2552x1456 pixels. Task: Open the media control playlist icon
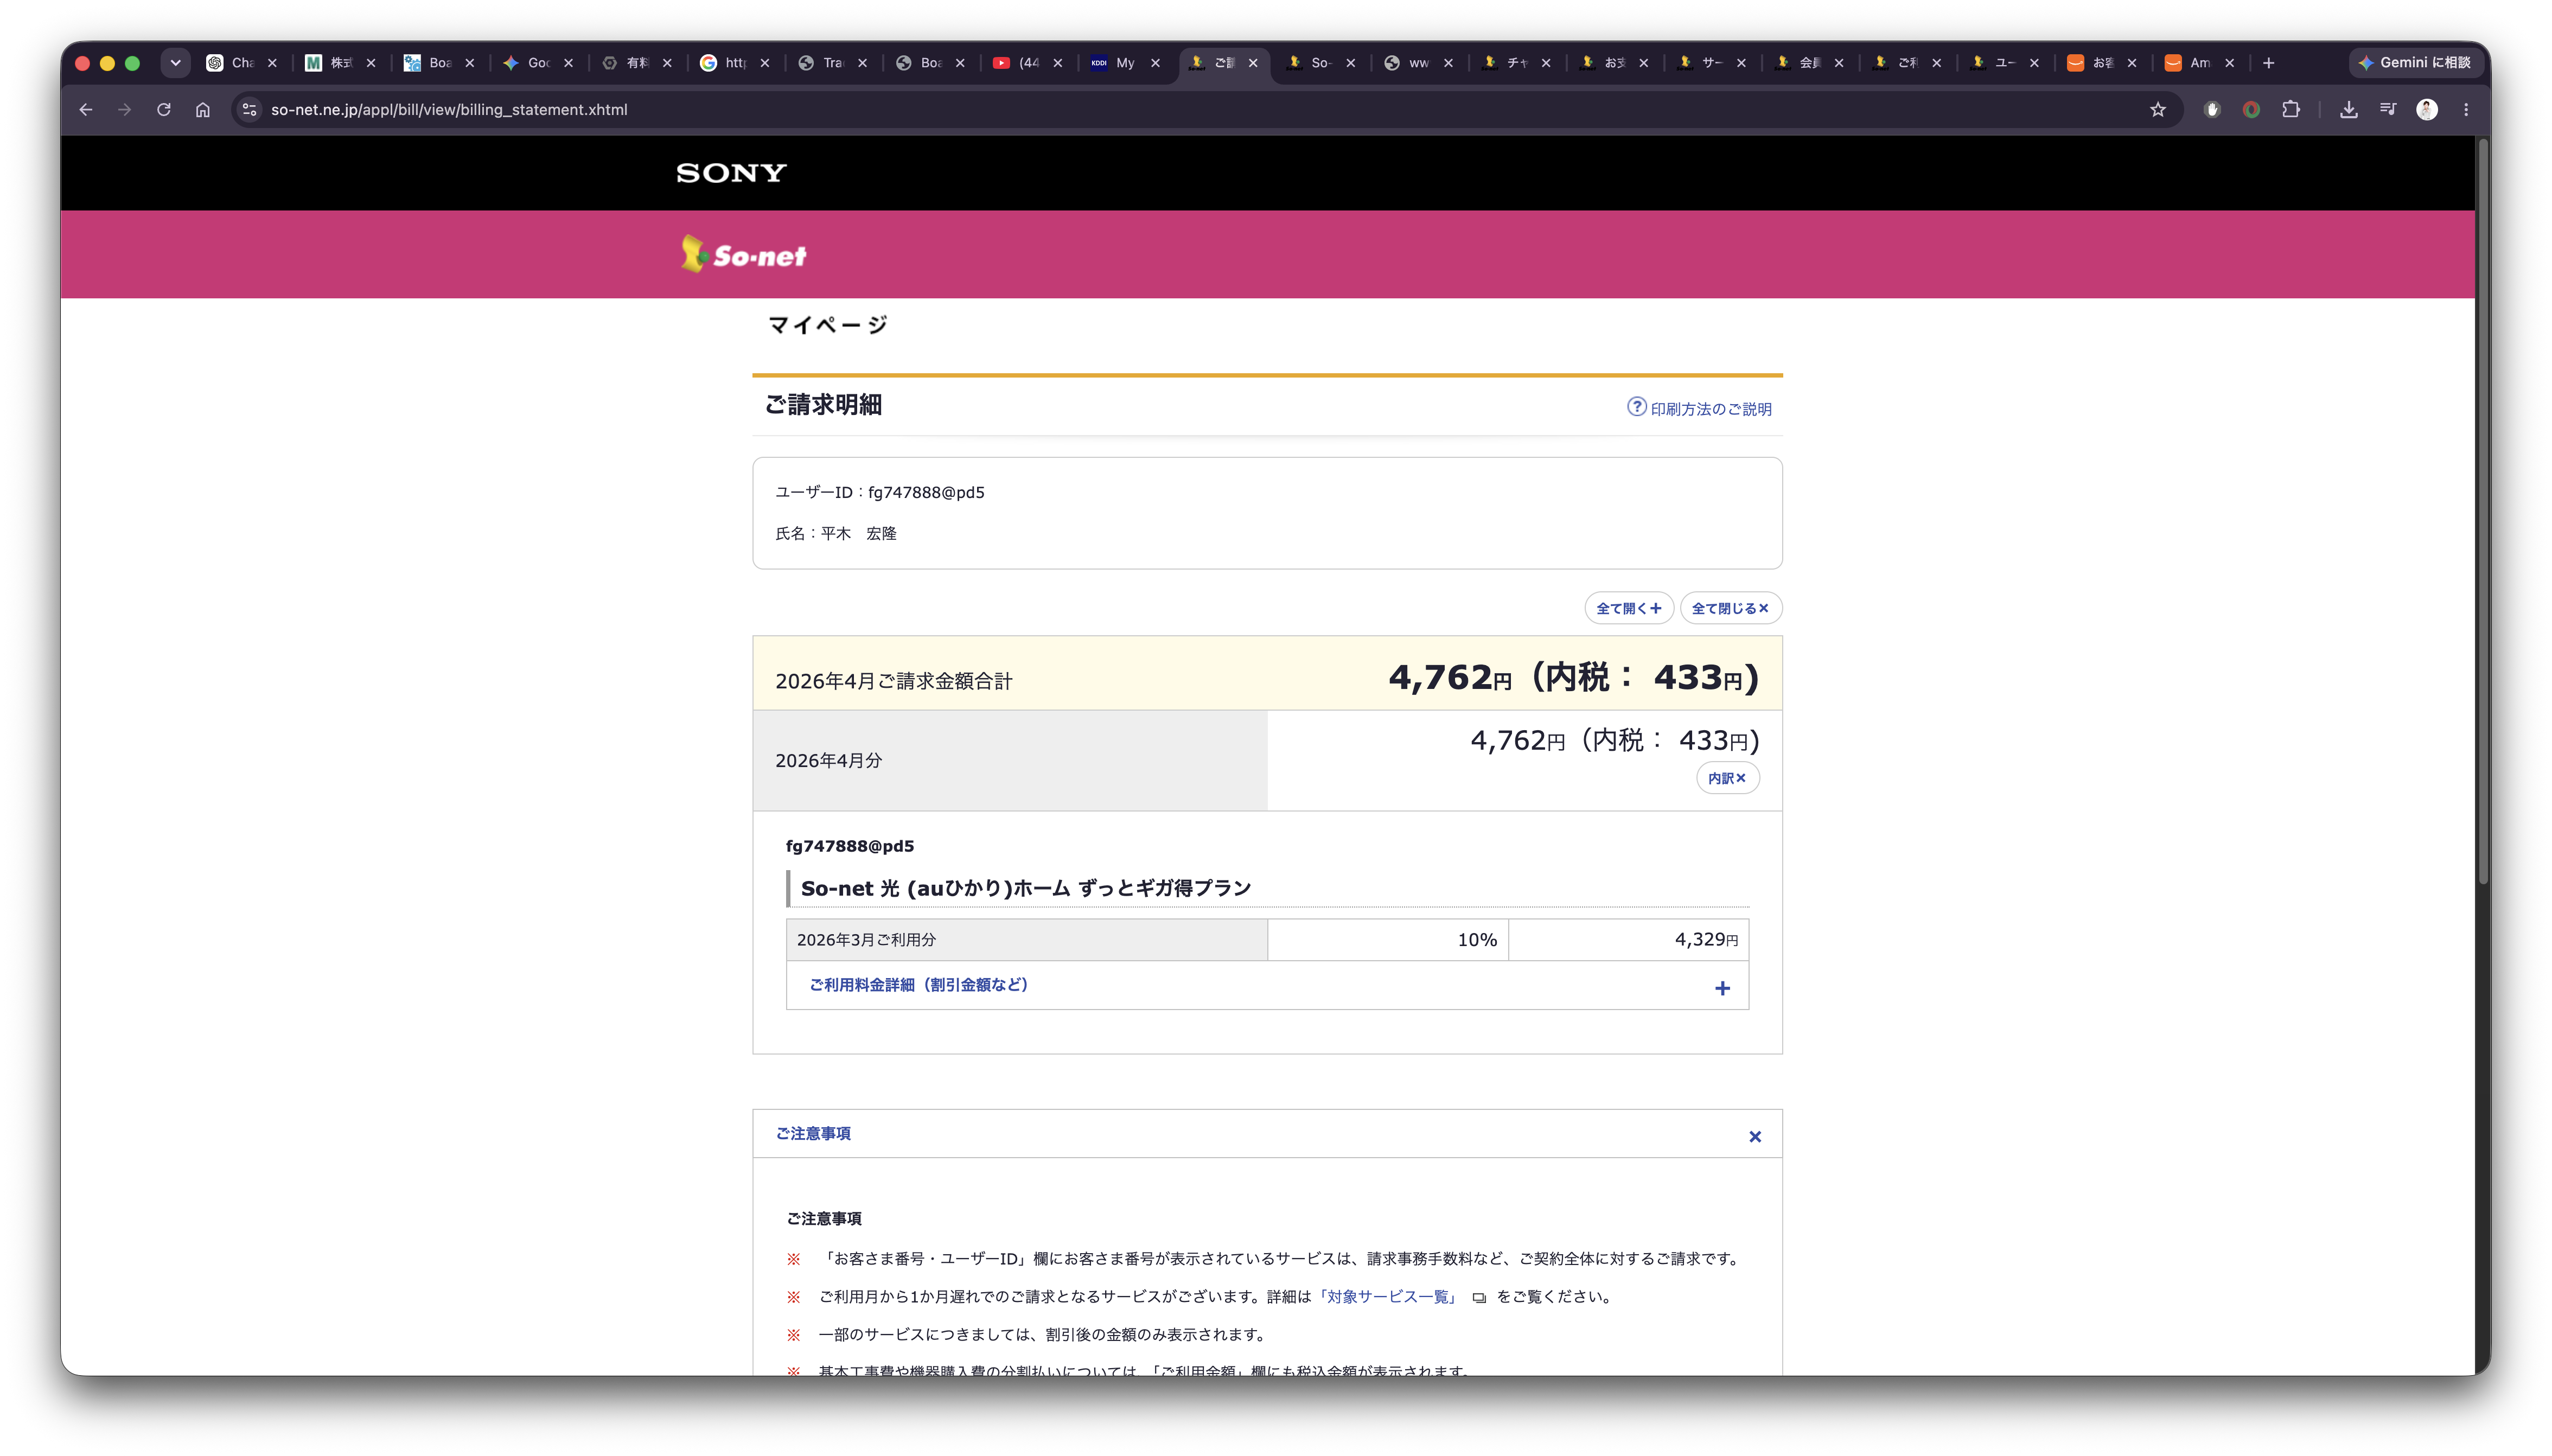click(2388, 110)
